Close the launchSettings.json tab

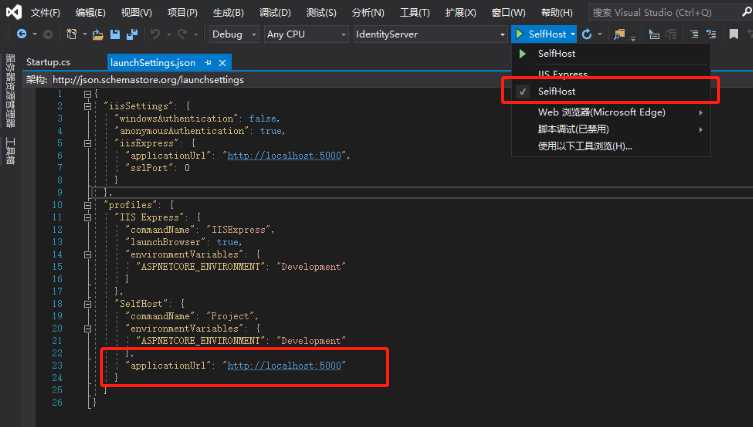(x=222, y=63)
